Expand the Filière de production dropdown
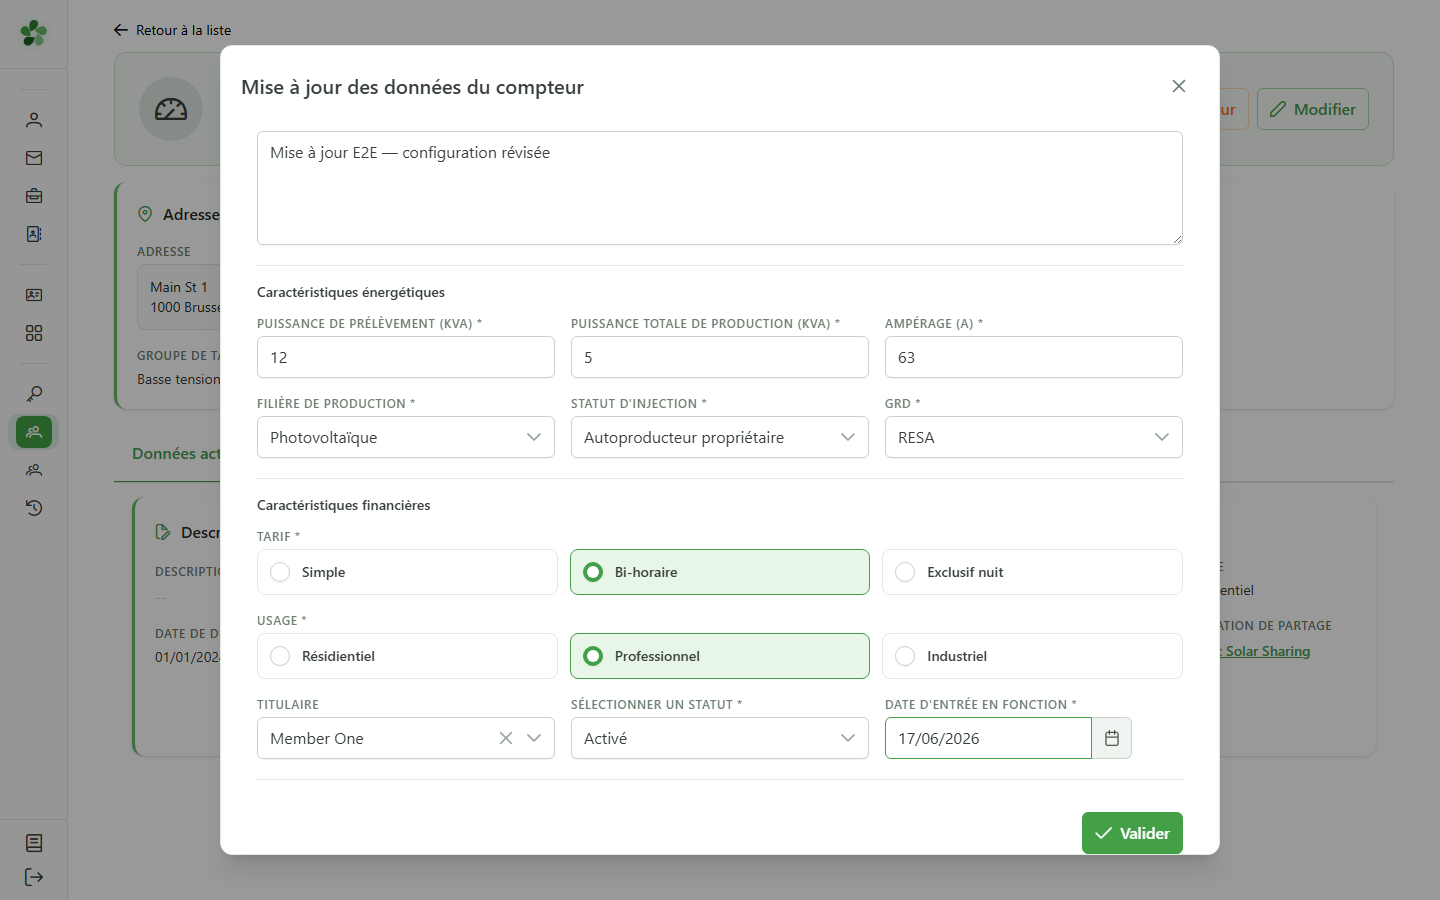 click(406, 437)
